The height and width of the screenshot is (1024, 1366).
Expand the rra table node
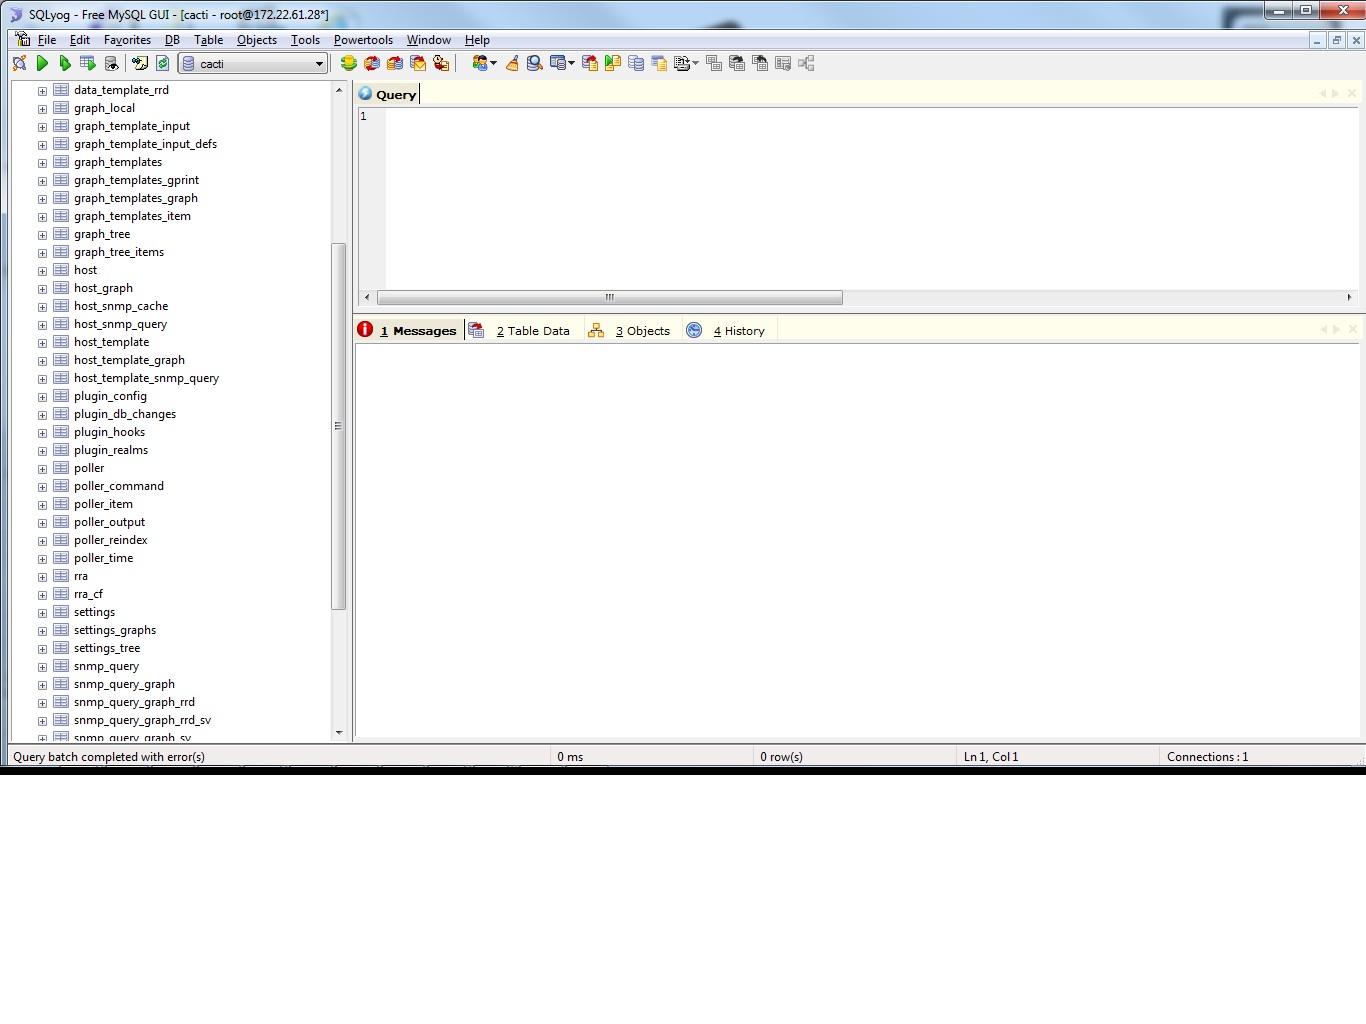42,577
